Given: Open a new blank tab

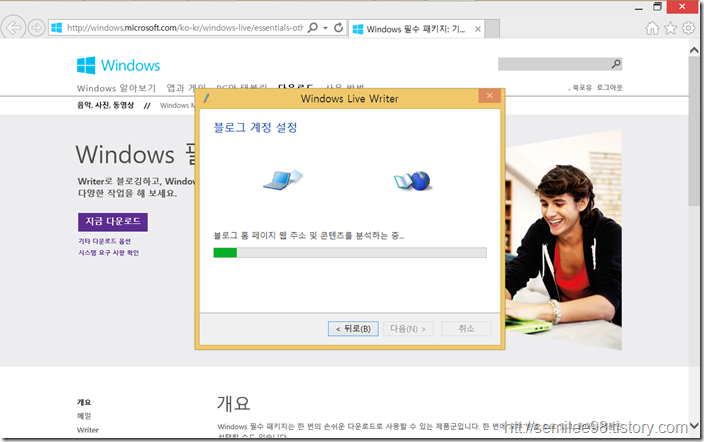Looking at the screenshot, I should [x=492, y=29].
